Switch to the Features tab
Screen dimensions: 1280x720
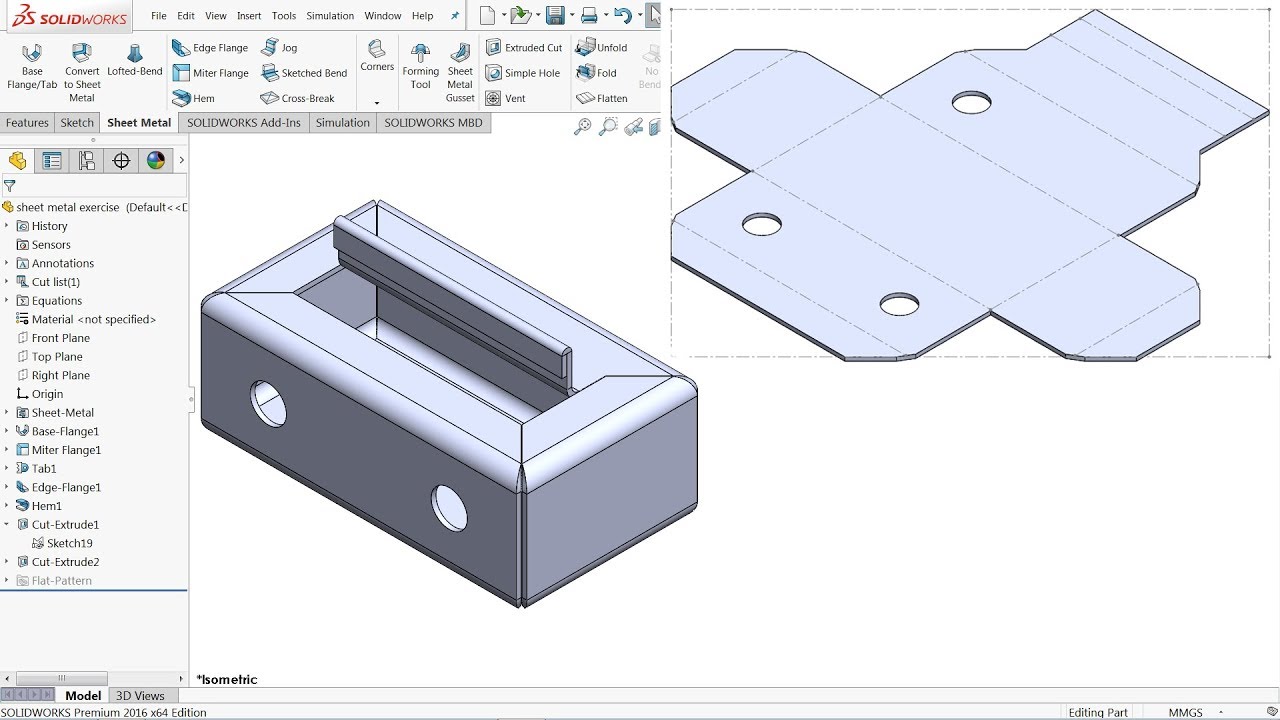click(x=27, y=123)
